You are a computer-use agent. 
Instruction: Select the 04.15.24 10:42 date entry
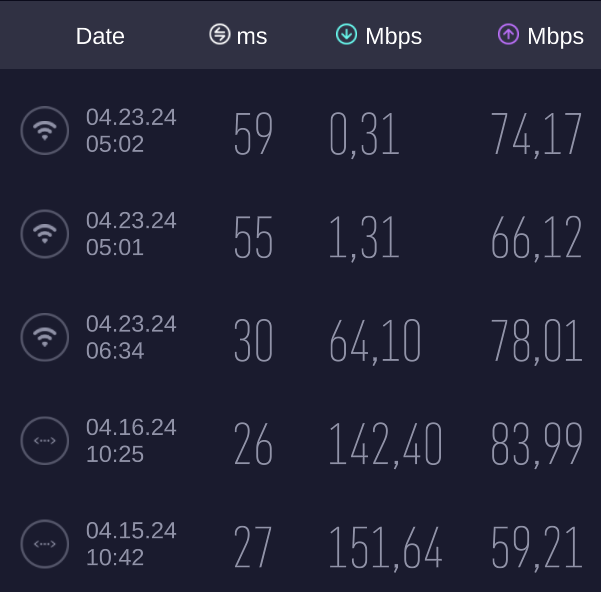[x=131, y=544]
